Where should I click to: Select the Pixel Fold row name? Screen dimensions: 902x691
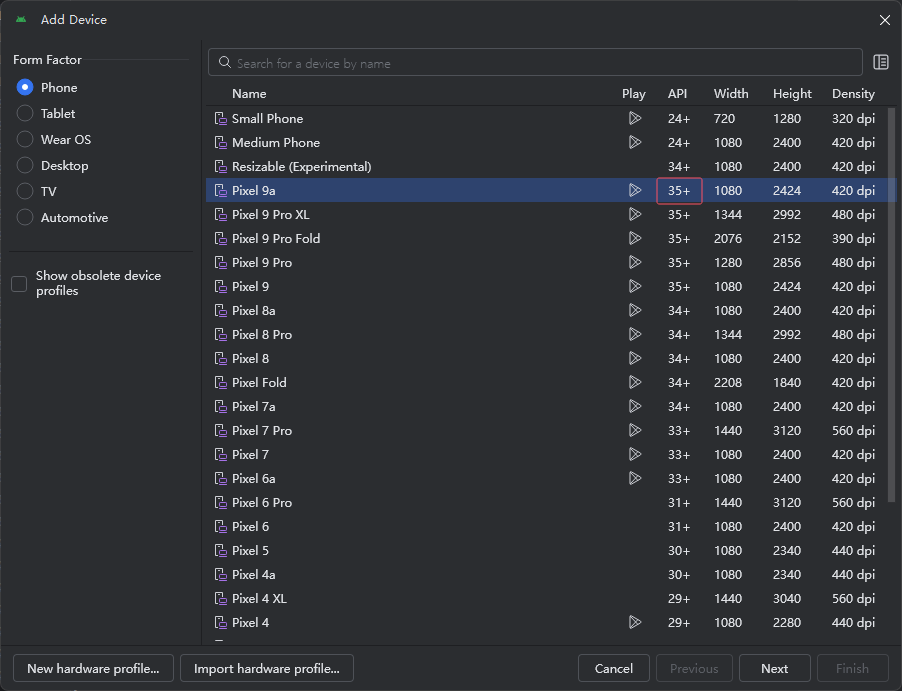click(x=259, y=383)
